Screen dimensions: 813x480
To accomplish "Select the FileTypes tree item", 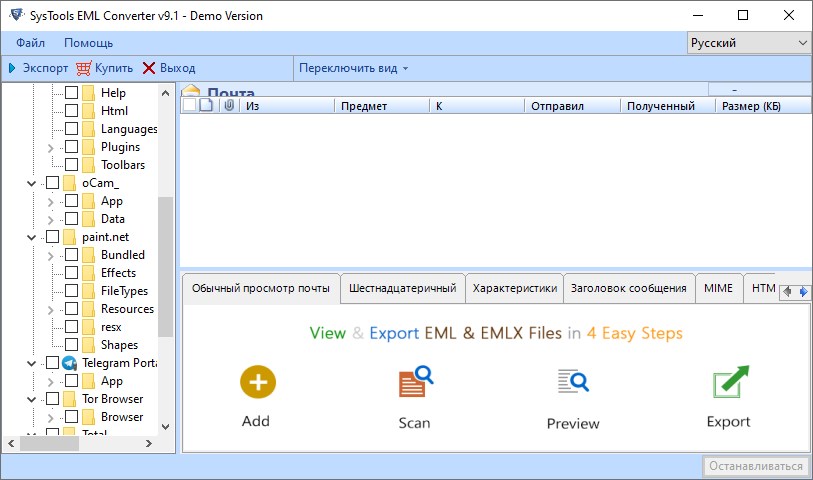I will click(x=124, y=291).
